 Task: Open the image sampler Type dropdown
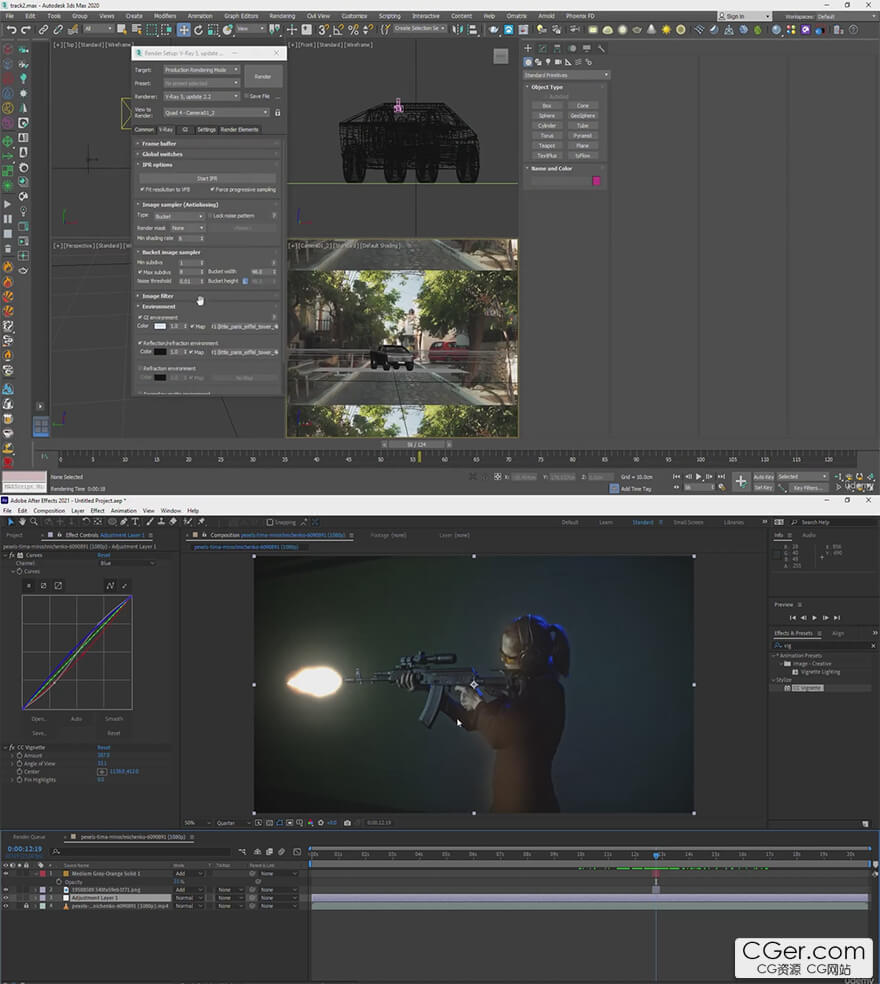(179, 216)
